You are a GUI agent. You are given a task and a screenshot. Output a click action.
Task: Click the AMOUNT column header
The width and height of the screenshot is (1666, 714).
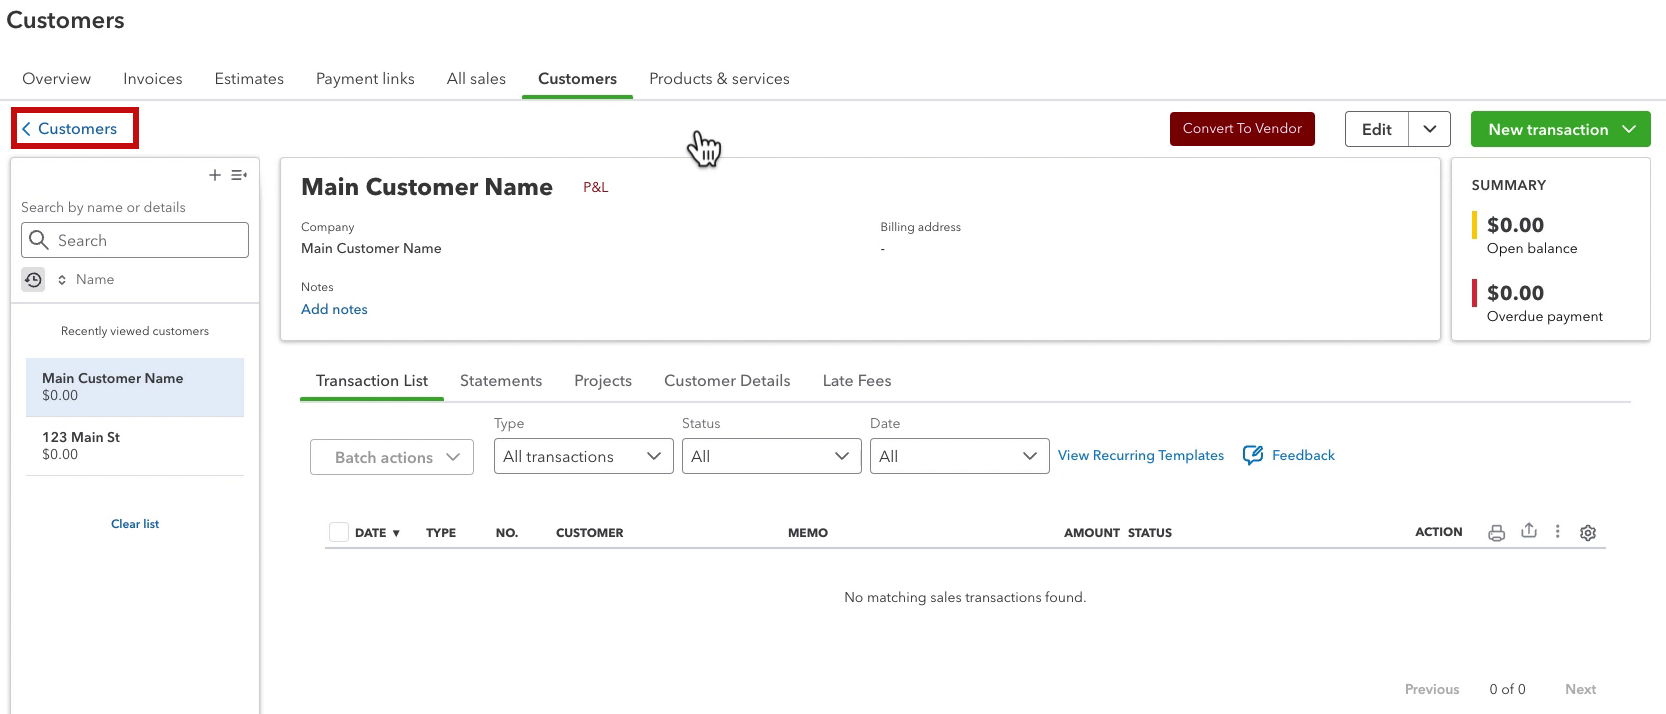click(1092, 533)
